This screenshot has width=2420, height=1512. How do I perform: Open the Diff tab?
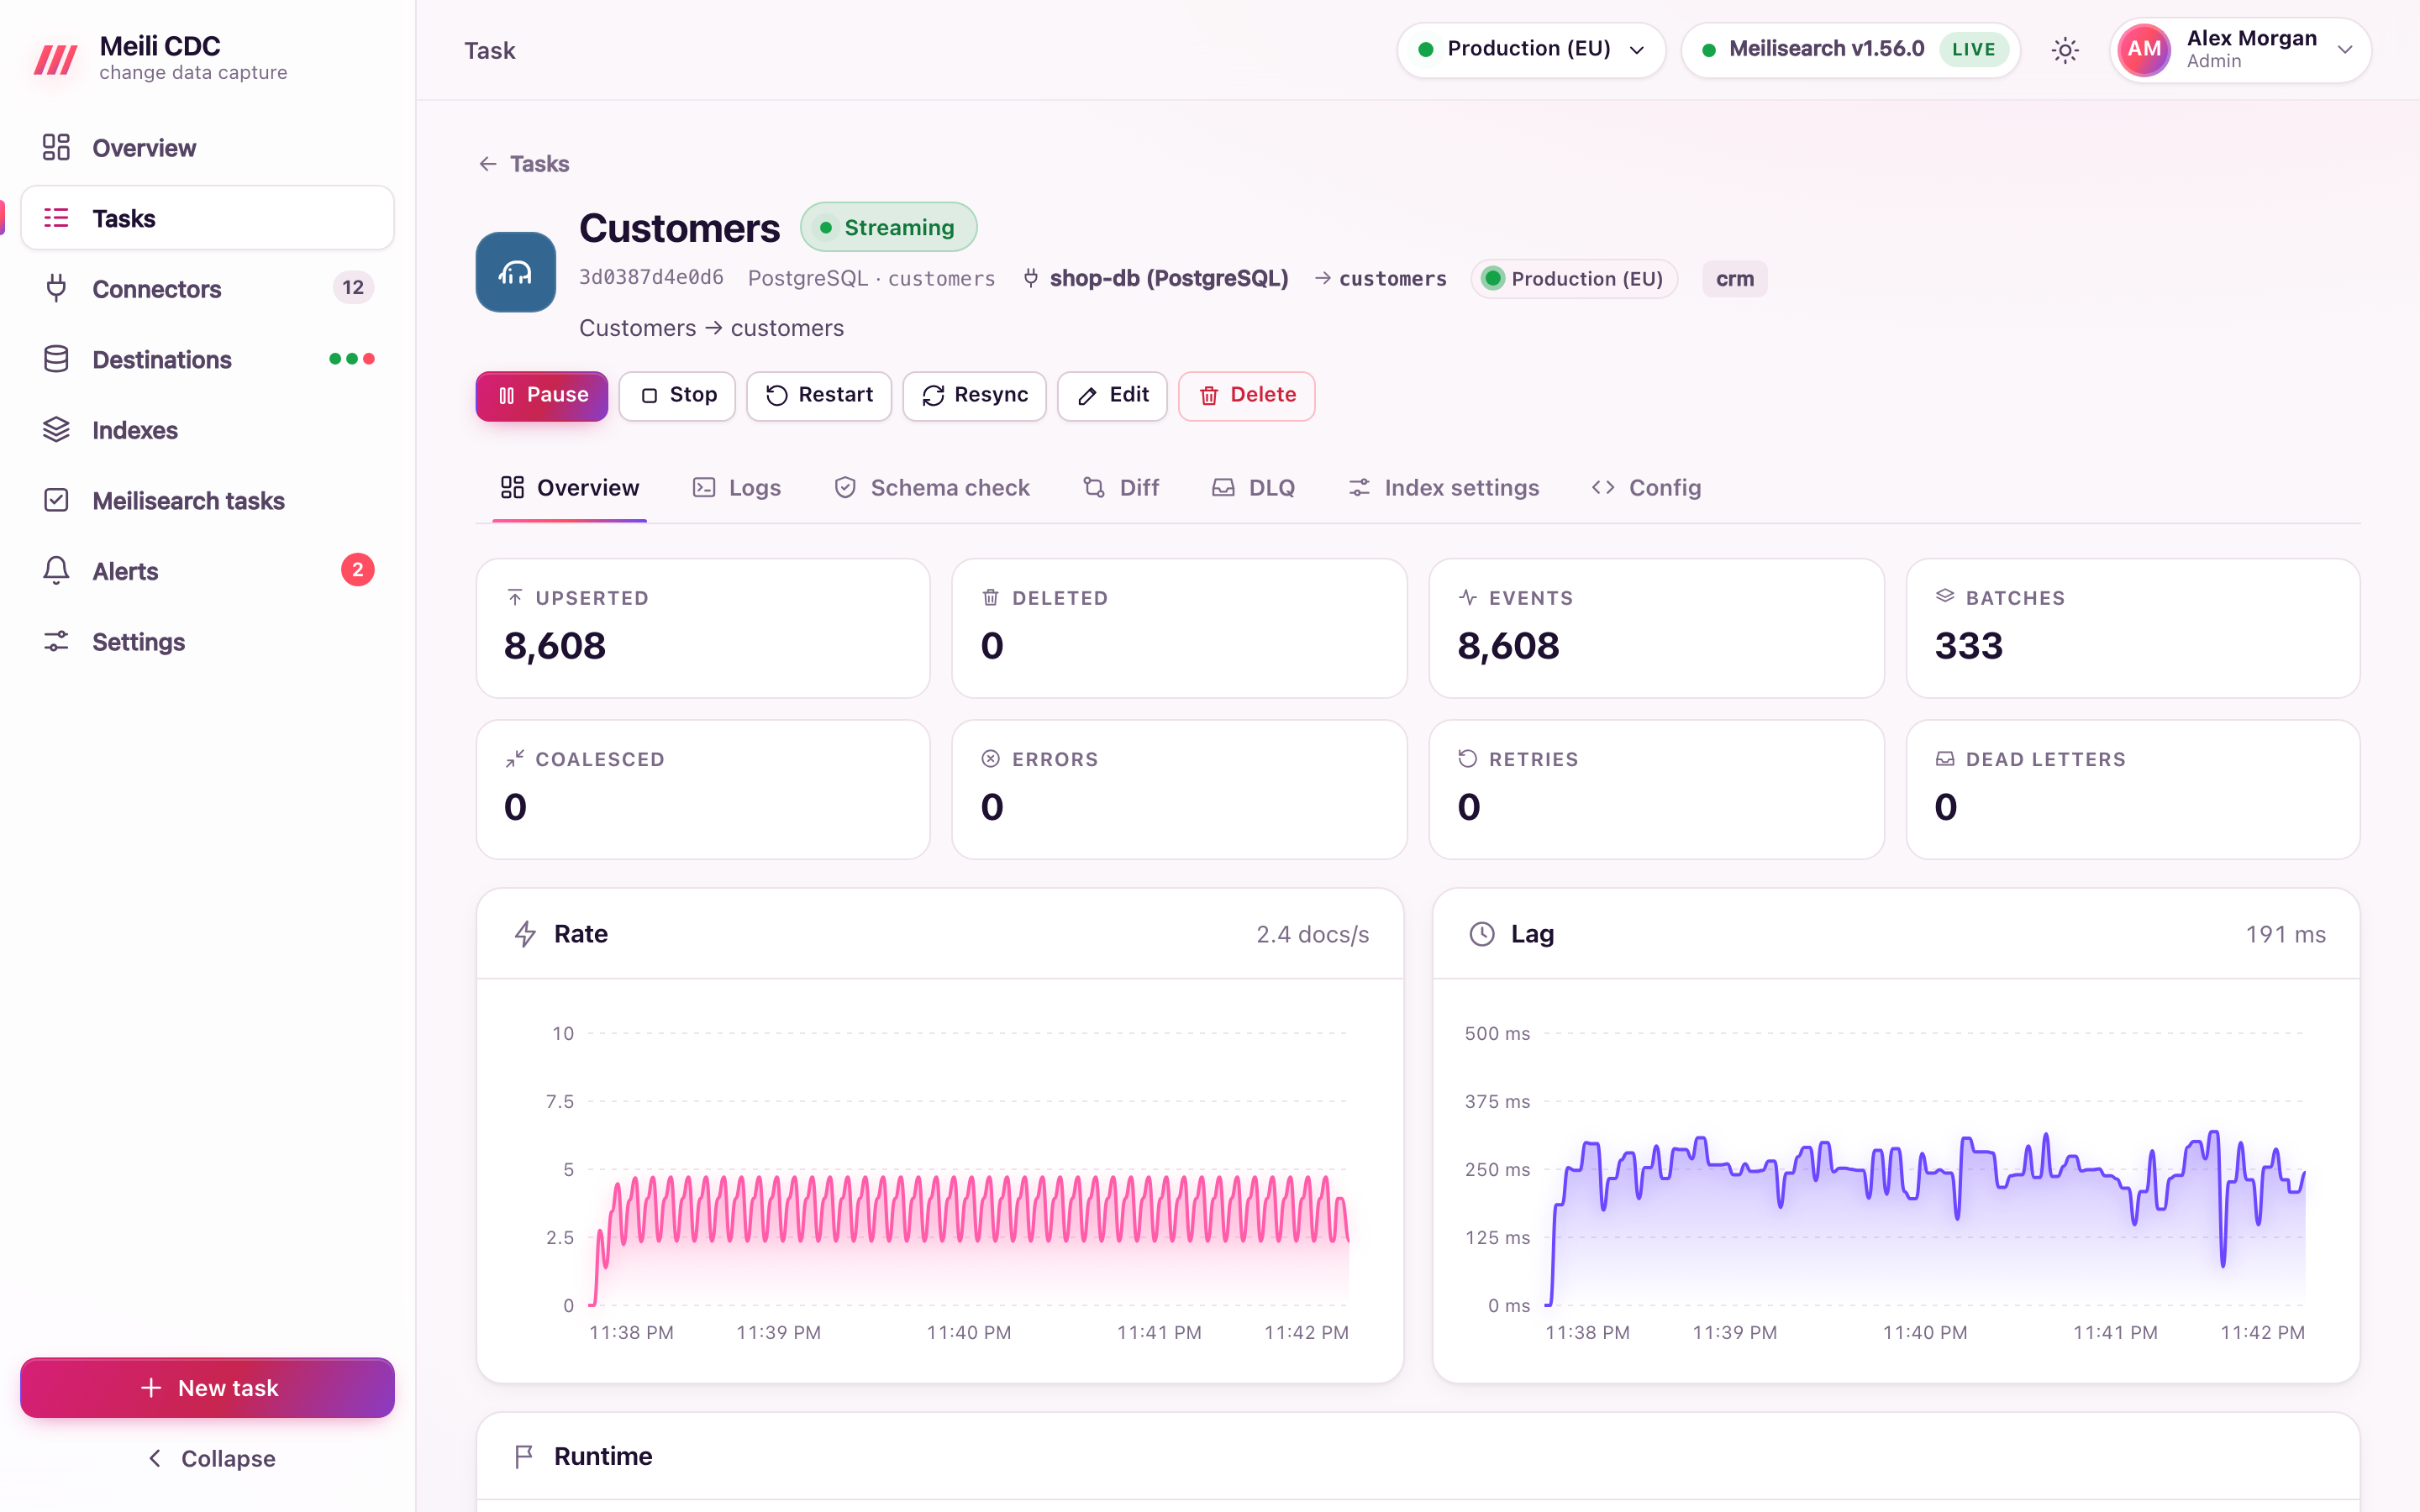1121,488
